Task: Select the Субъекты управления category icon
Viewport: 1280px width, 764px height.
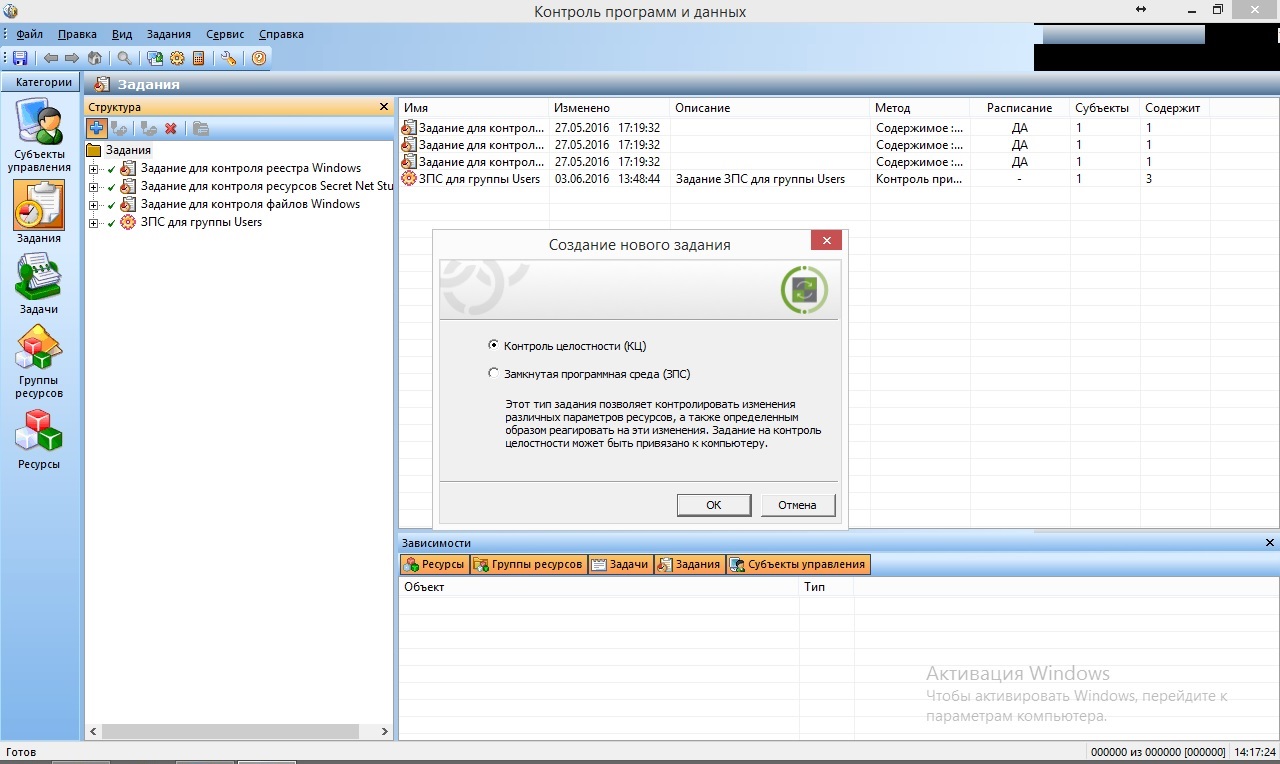Action: coord(40,122)
